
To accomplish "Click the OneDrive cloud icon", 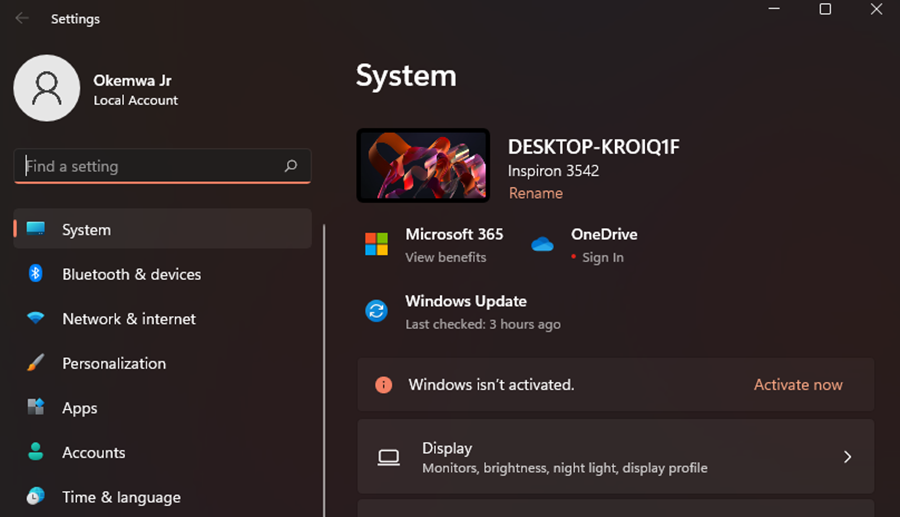I will (x=542, y=244).
